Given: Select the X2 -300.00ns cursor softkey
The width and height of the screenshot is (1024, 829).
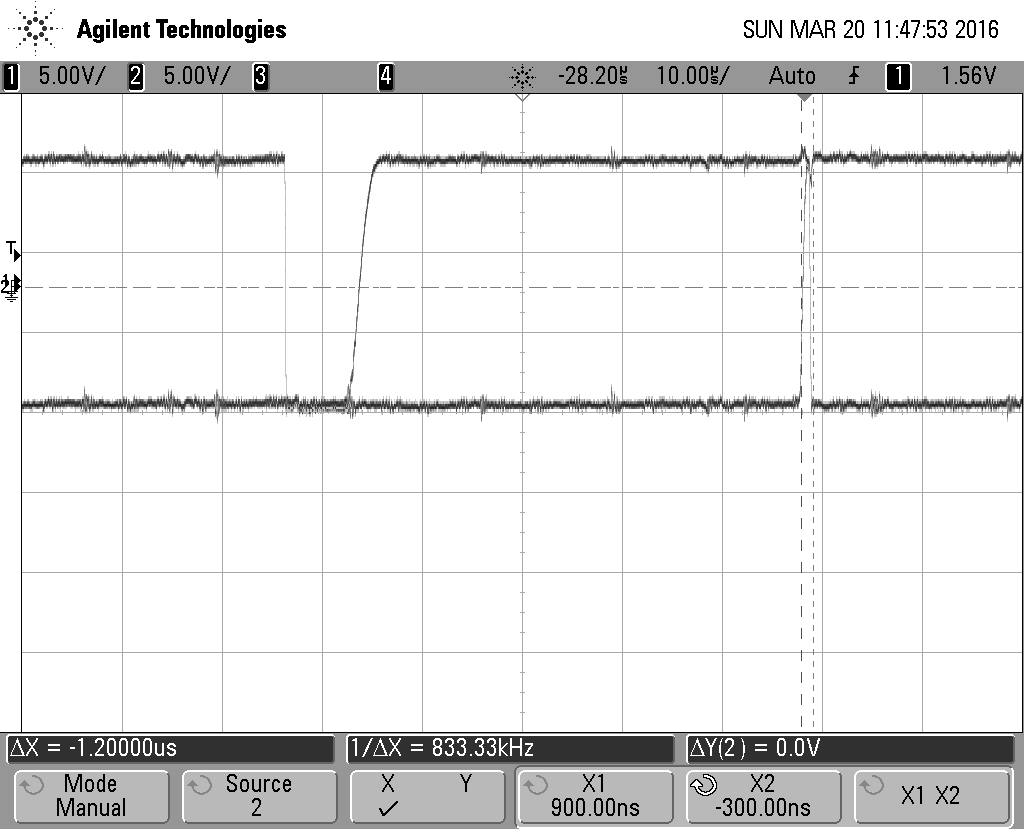Looking at the screenshot, I should tap(763, 795).
